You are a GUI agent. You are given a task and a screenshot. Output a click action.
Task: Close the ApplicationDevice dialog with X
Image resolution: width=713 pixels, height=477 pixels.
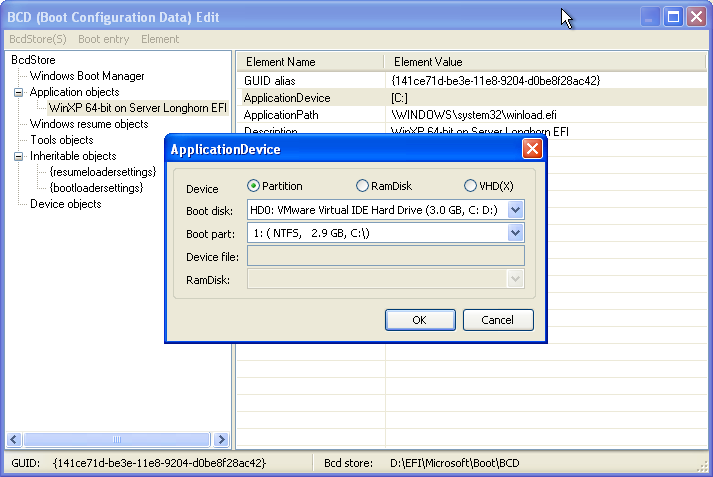pos(532,149)
